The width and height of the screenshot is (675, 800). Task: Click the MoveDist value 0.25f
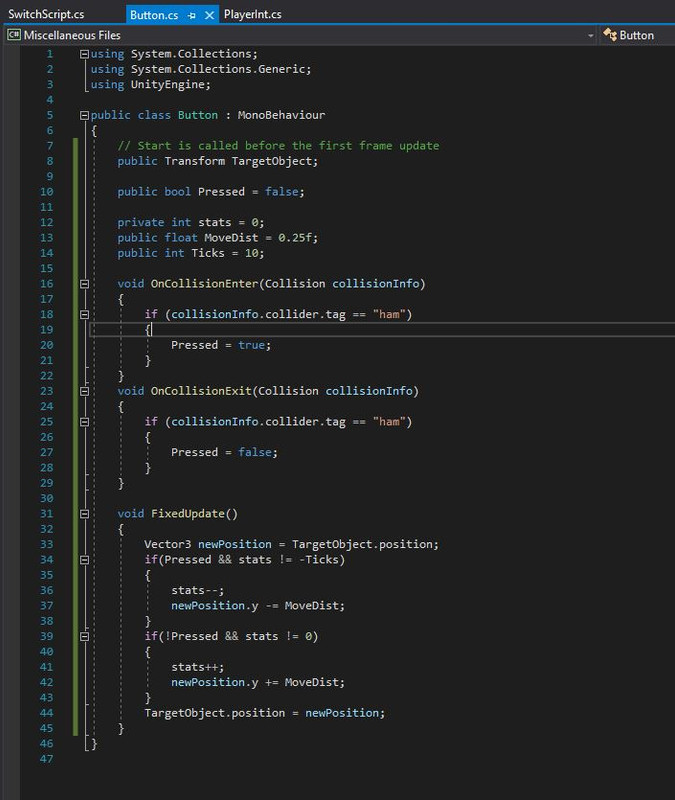coord(295,238)
